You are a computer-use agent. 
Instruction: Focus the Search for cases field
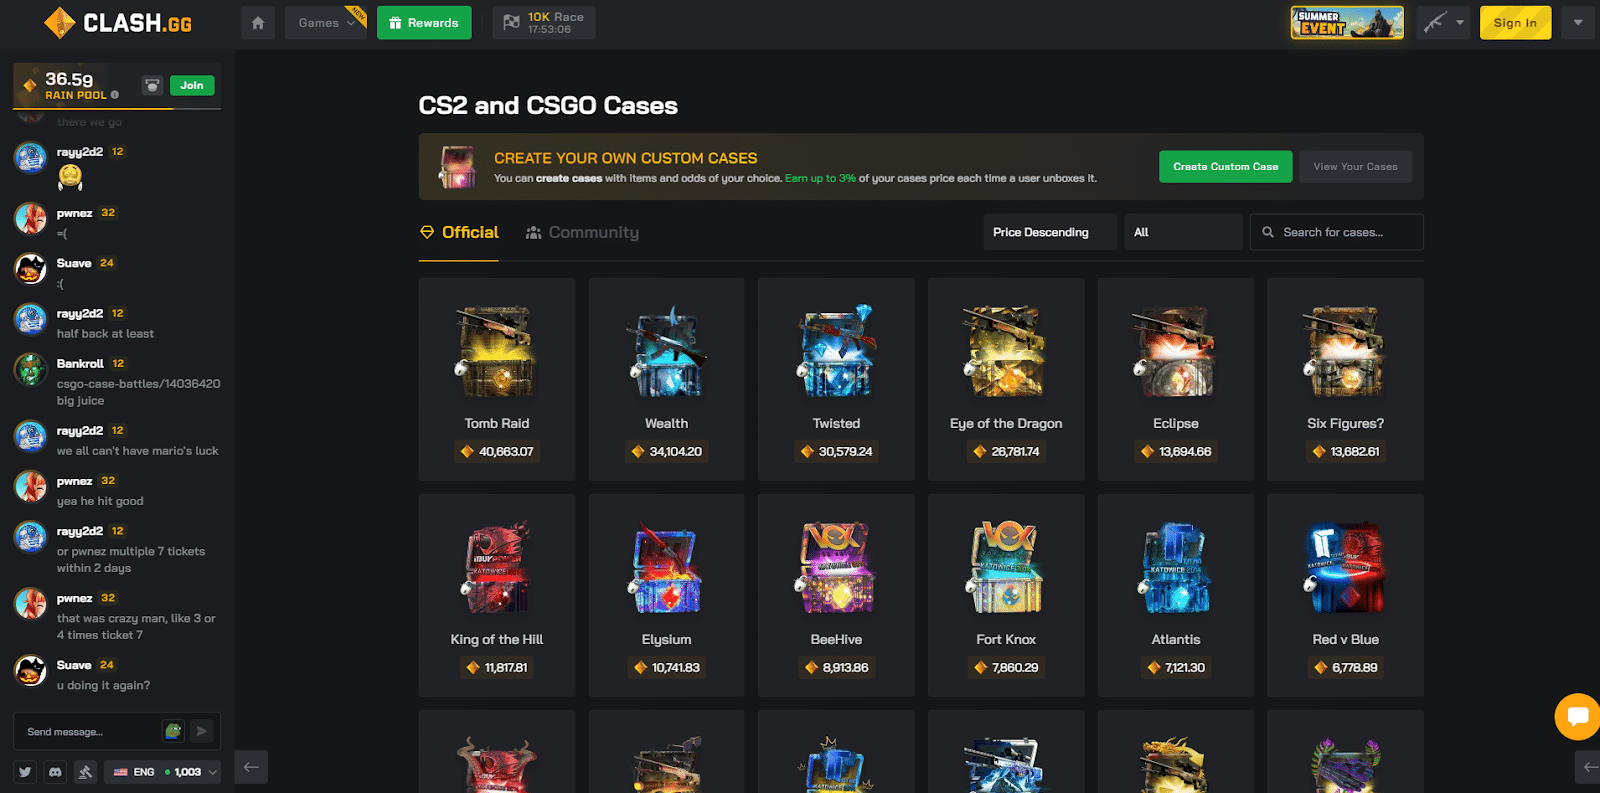tap(1336, 232)
